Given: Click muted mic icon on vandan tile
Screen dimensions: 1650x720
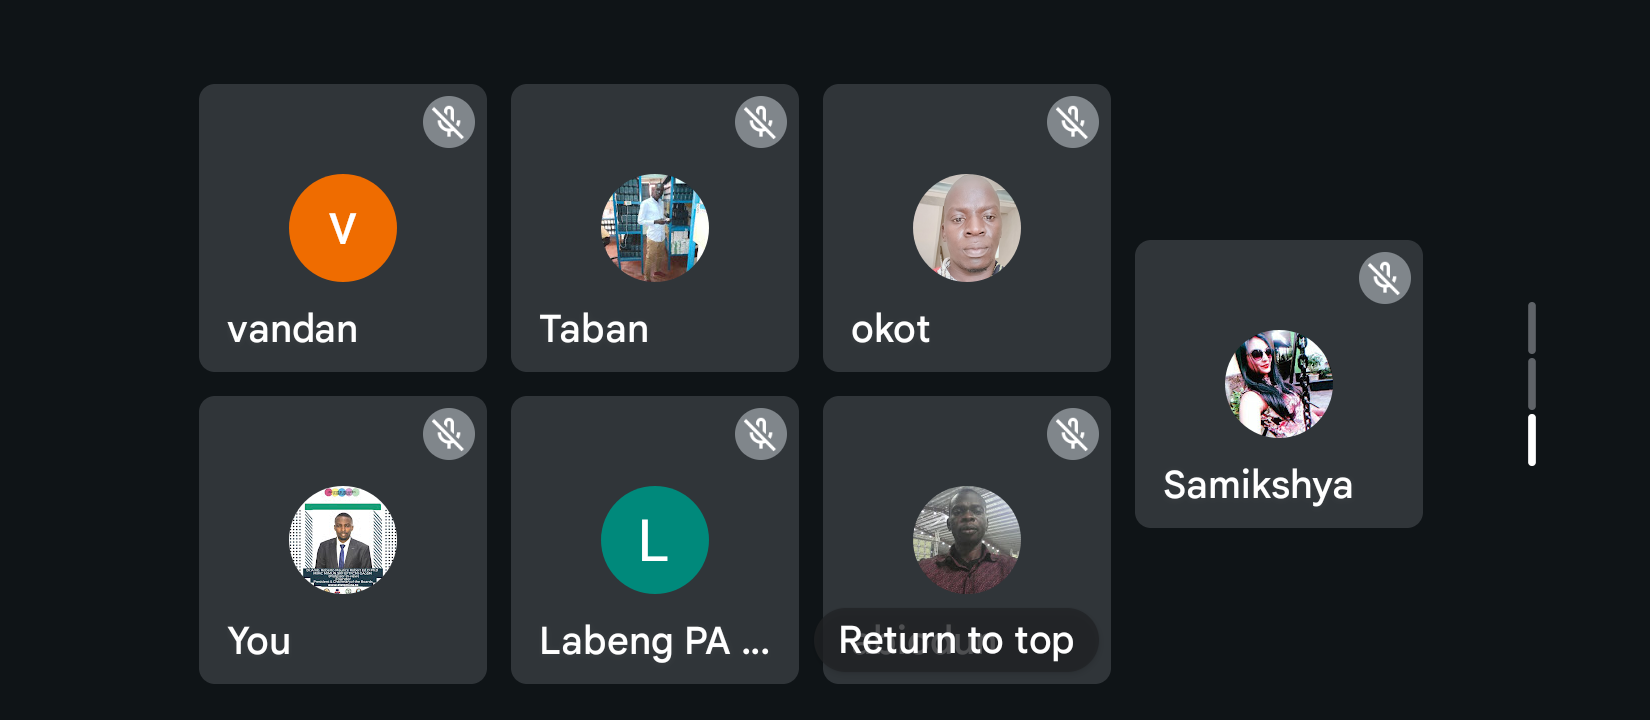Looking at the screenshot, I should click(x=449, y=122).
